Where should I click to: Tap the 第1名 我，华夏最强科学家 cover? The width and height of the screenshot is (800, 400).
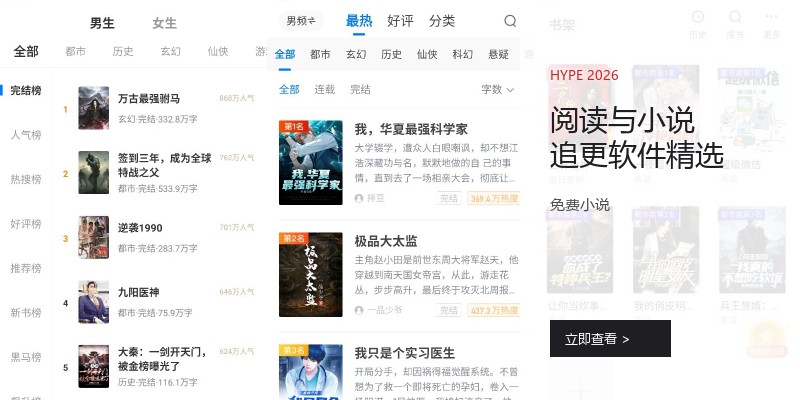pyautogui.click(x=311, y=163)
